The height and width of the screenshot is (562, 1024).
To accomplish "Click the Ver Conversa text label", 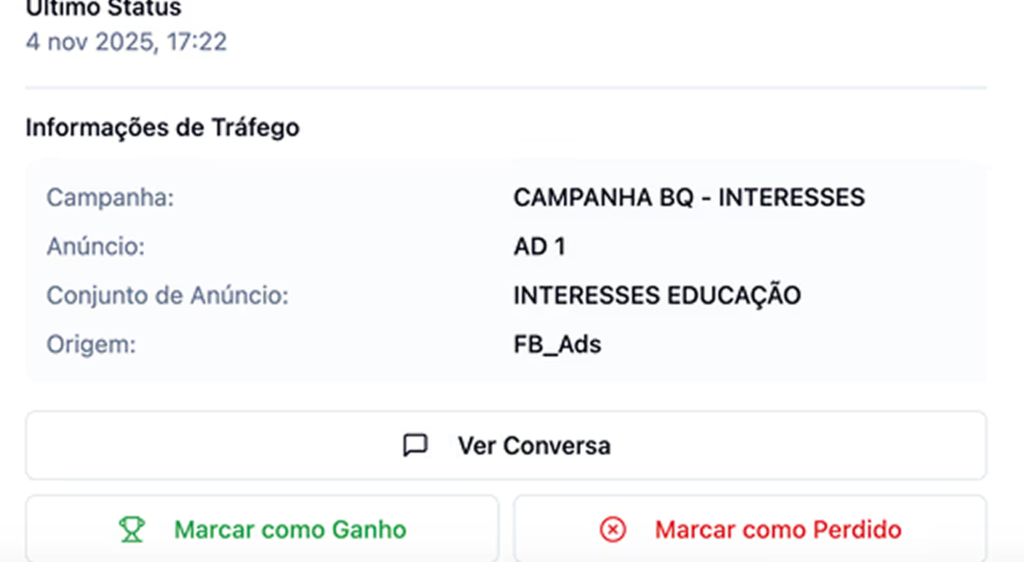I will pyautogui.click(x=533, y=445).
